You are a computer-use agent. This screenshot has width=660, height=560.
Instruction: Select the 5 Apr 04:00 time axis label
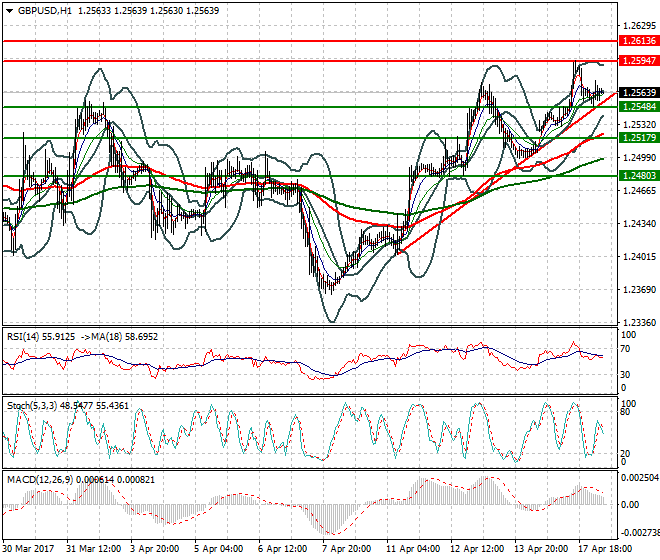coord(218,549)
